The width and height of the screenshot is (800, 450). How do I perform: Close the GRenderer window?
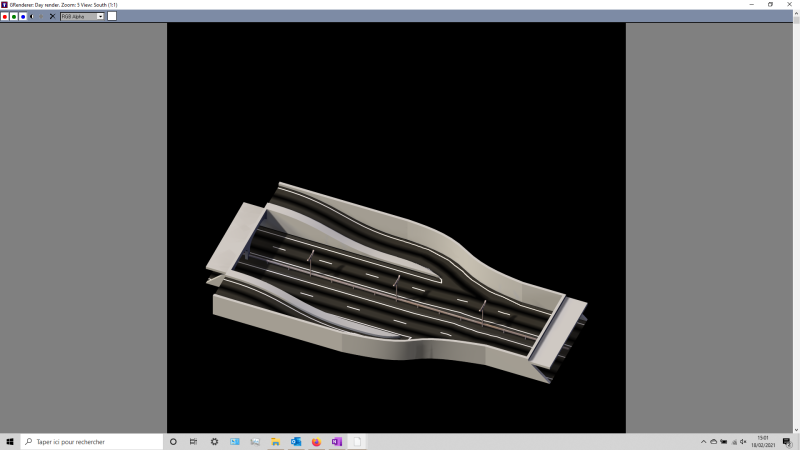[789, 5]
